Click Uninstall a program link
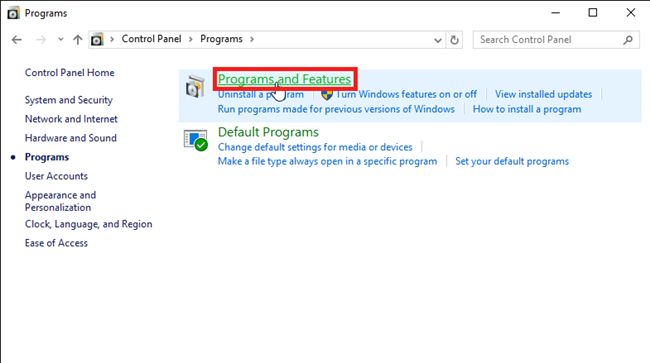The image size is (650, 363). pyautogui.click(x=261, y=94)
